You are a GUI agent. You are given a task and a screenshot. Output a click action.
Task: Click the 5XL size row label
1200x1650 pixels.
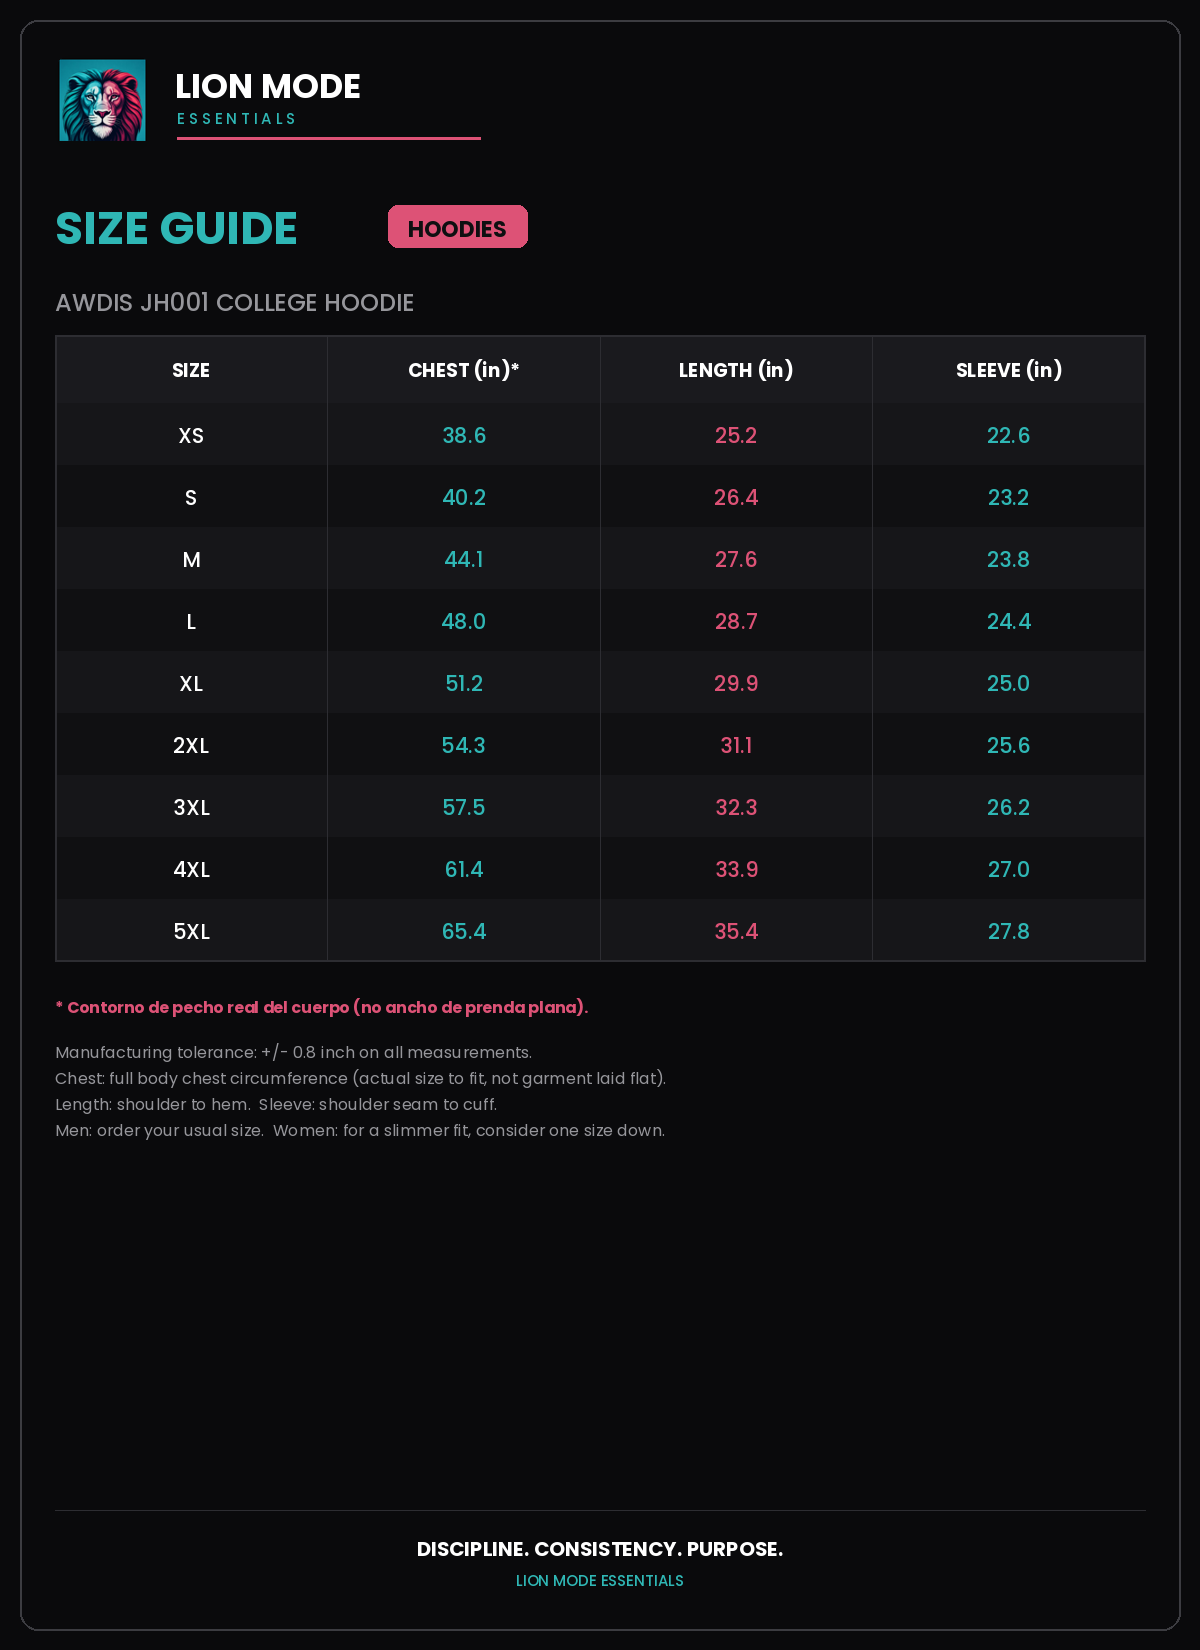pos(191,932)
